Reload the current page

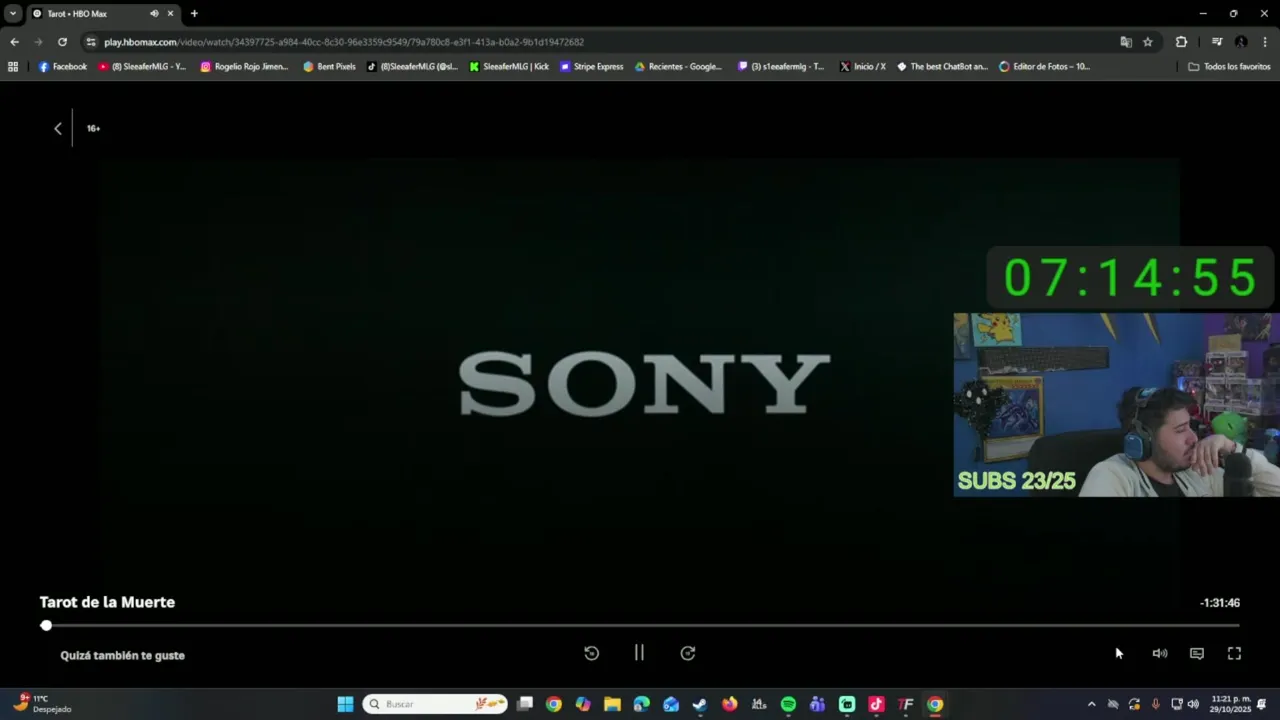[62, 42]
